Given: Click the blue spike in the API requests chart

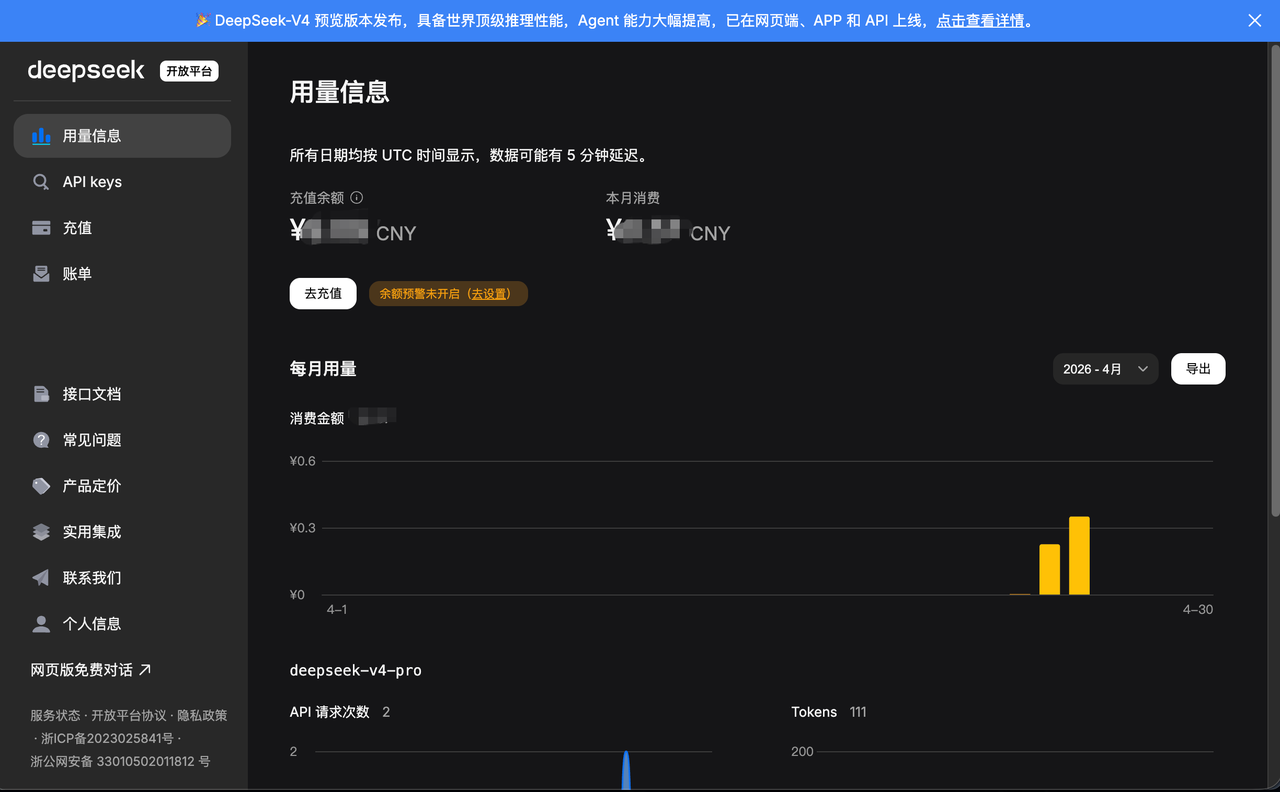Looking at the screenshot, I should 626,772.
